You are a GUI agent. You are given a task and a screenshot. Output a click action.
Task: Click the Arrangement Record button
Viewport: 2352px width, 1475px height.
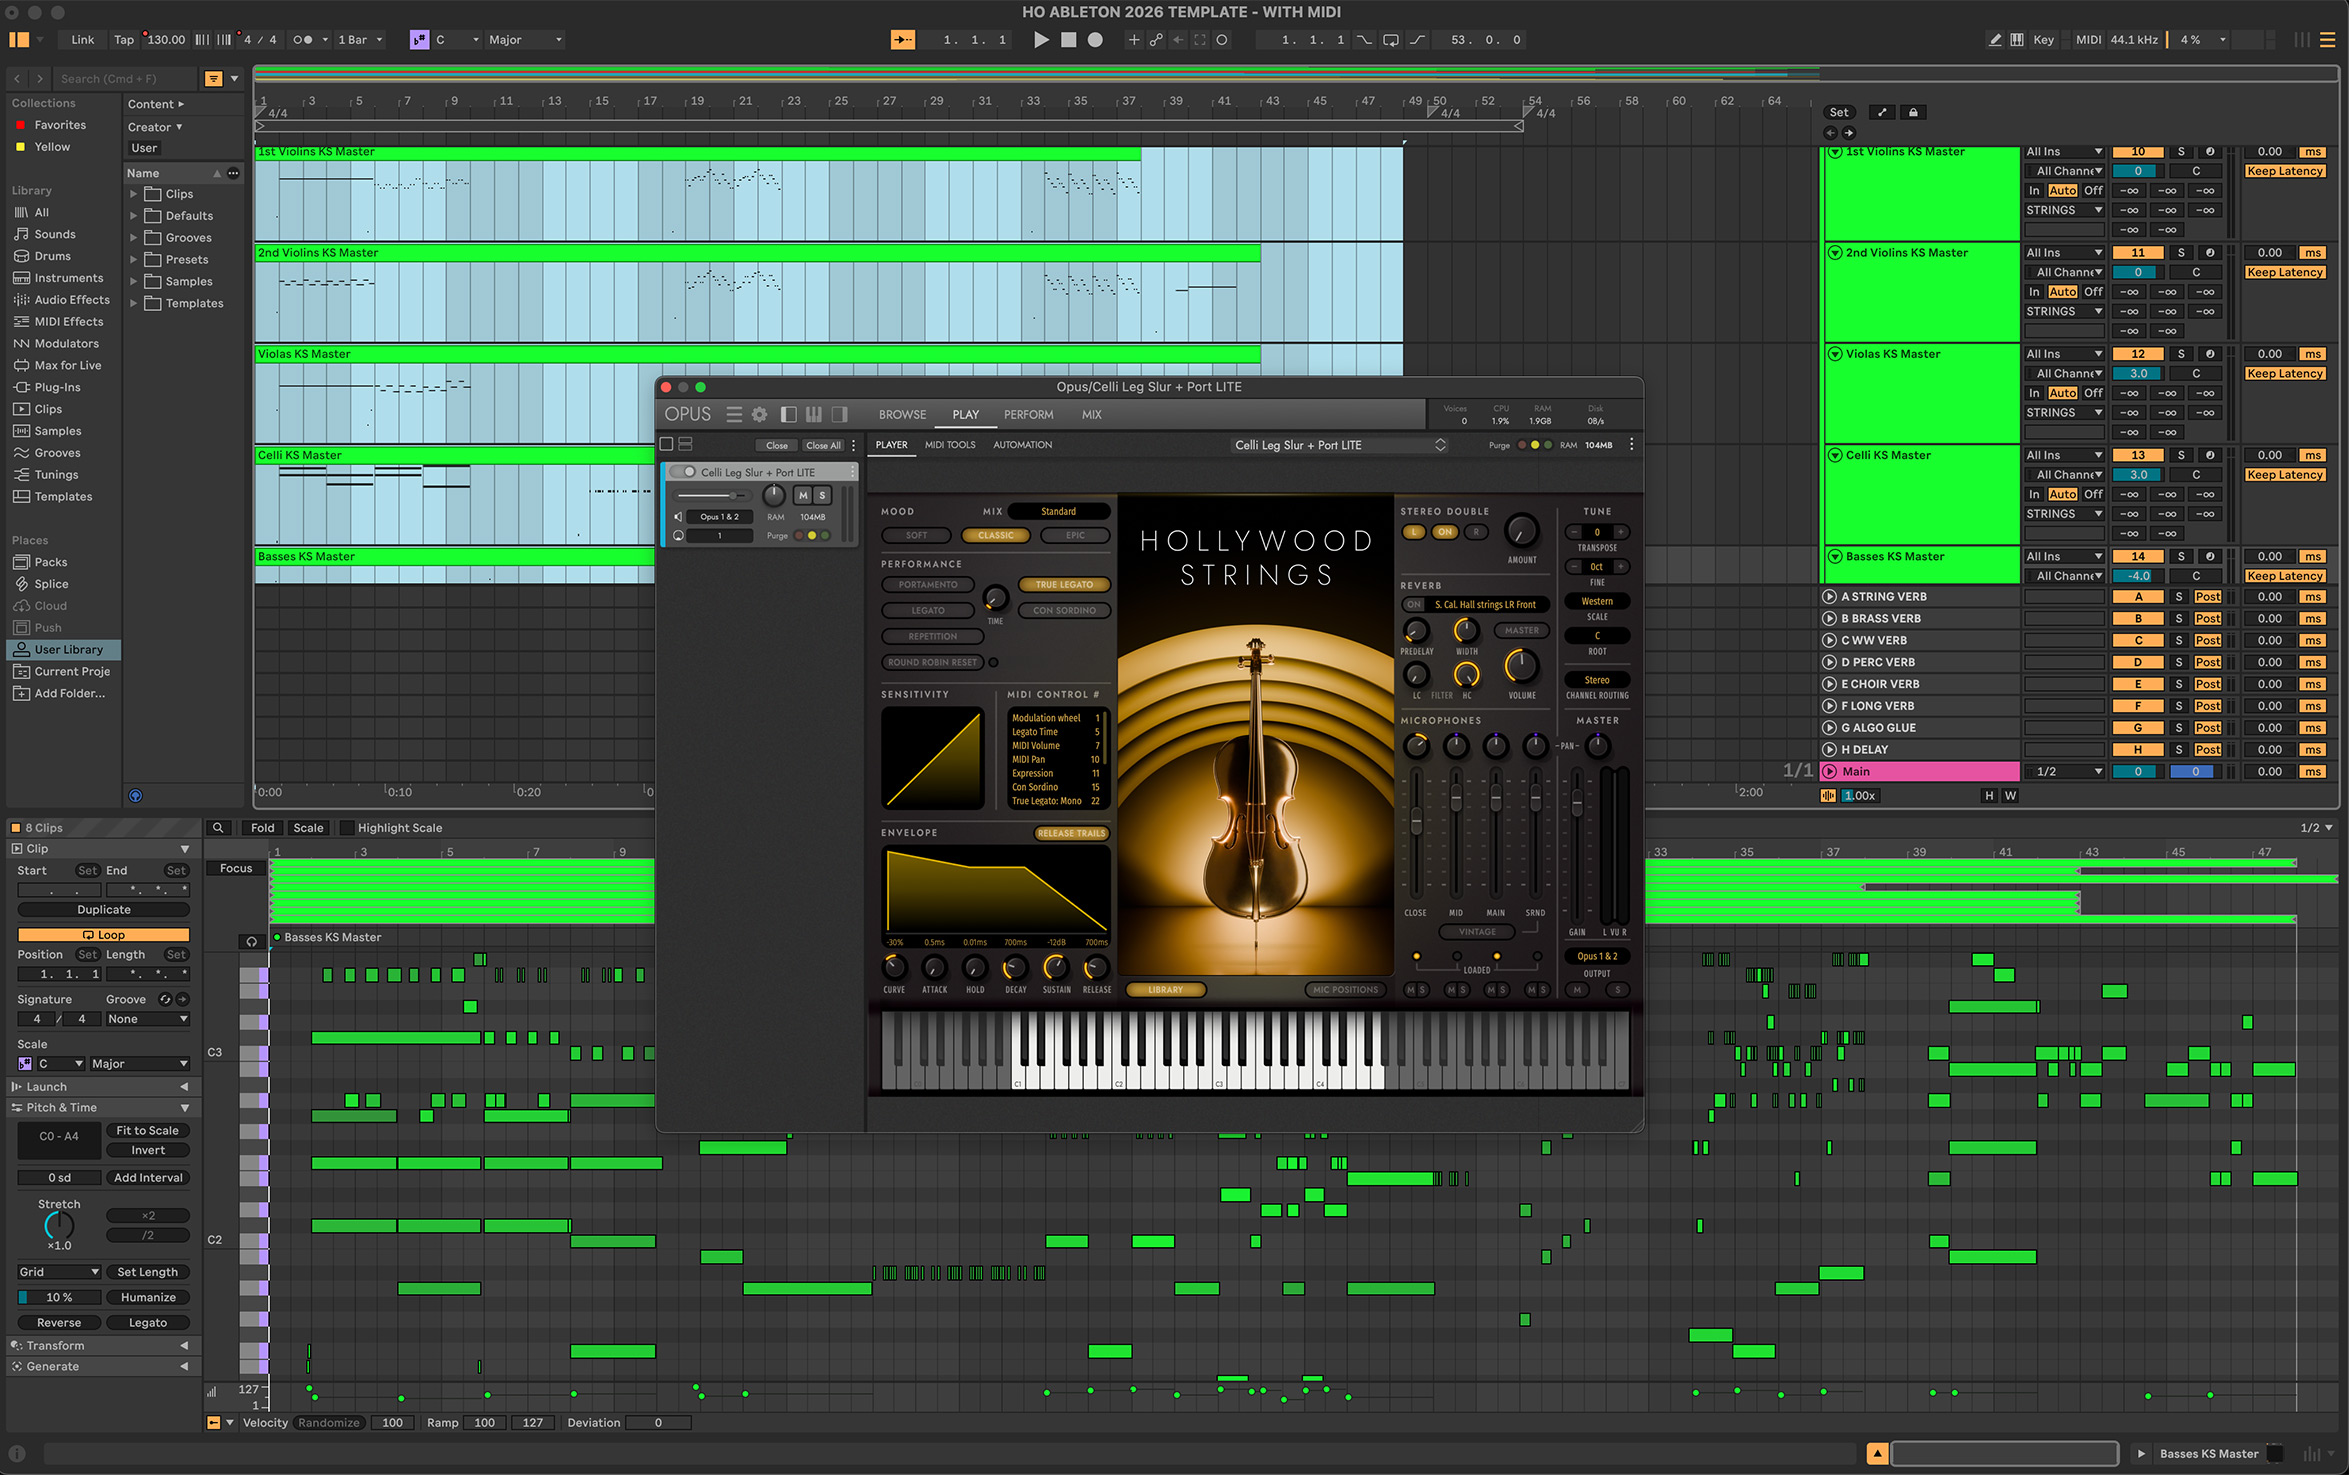(x=1095, y=40)
